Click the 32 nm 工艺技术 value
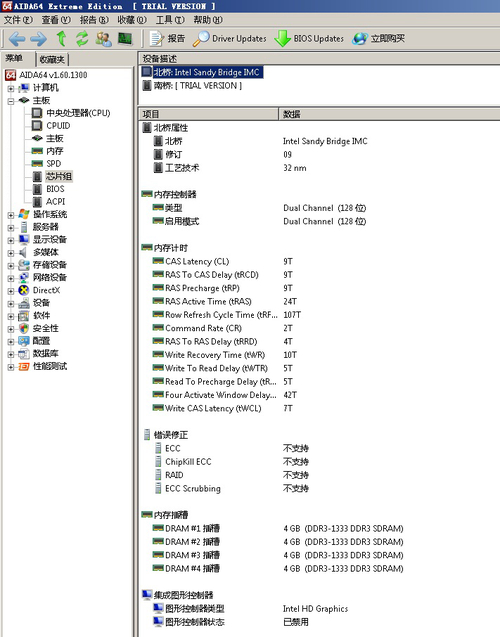 [x=294, y=168]
